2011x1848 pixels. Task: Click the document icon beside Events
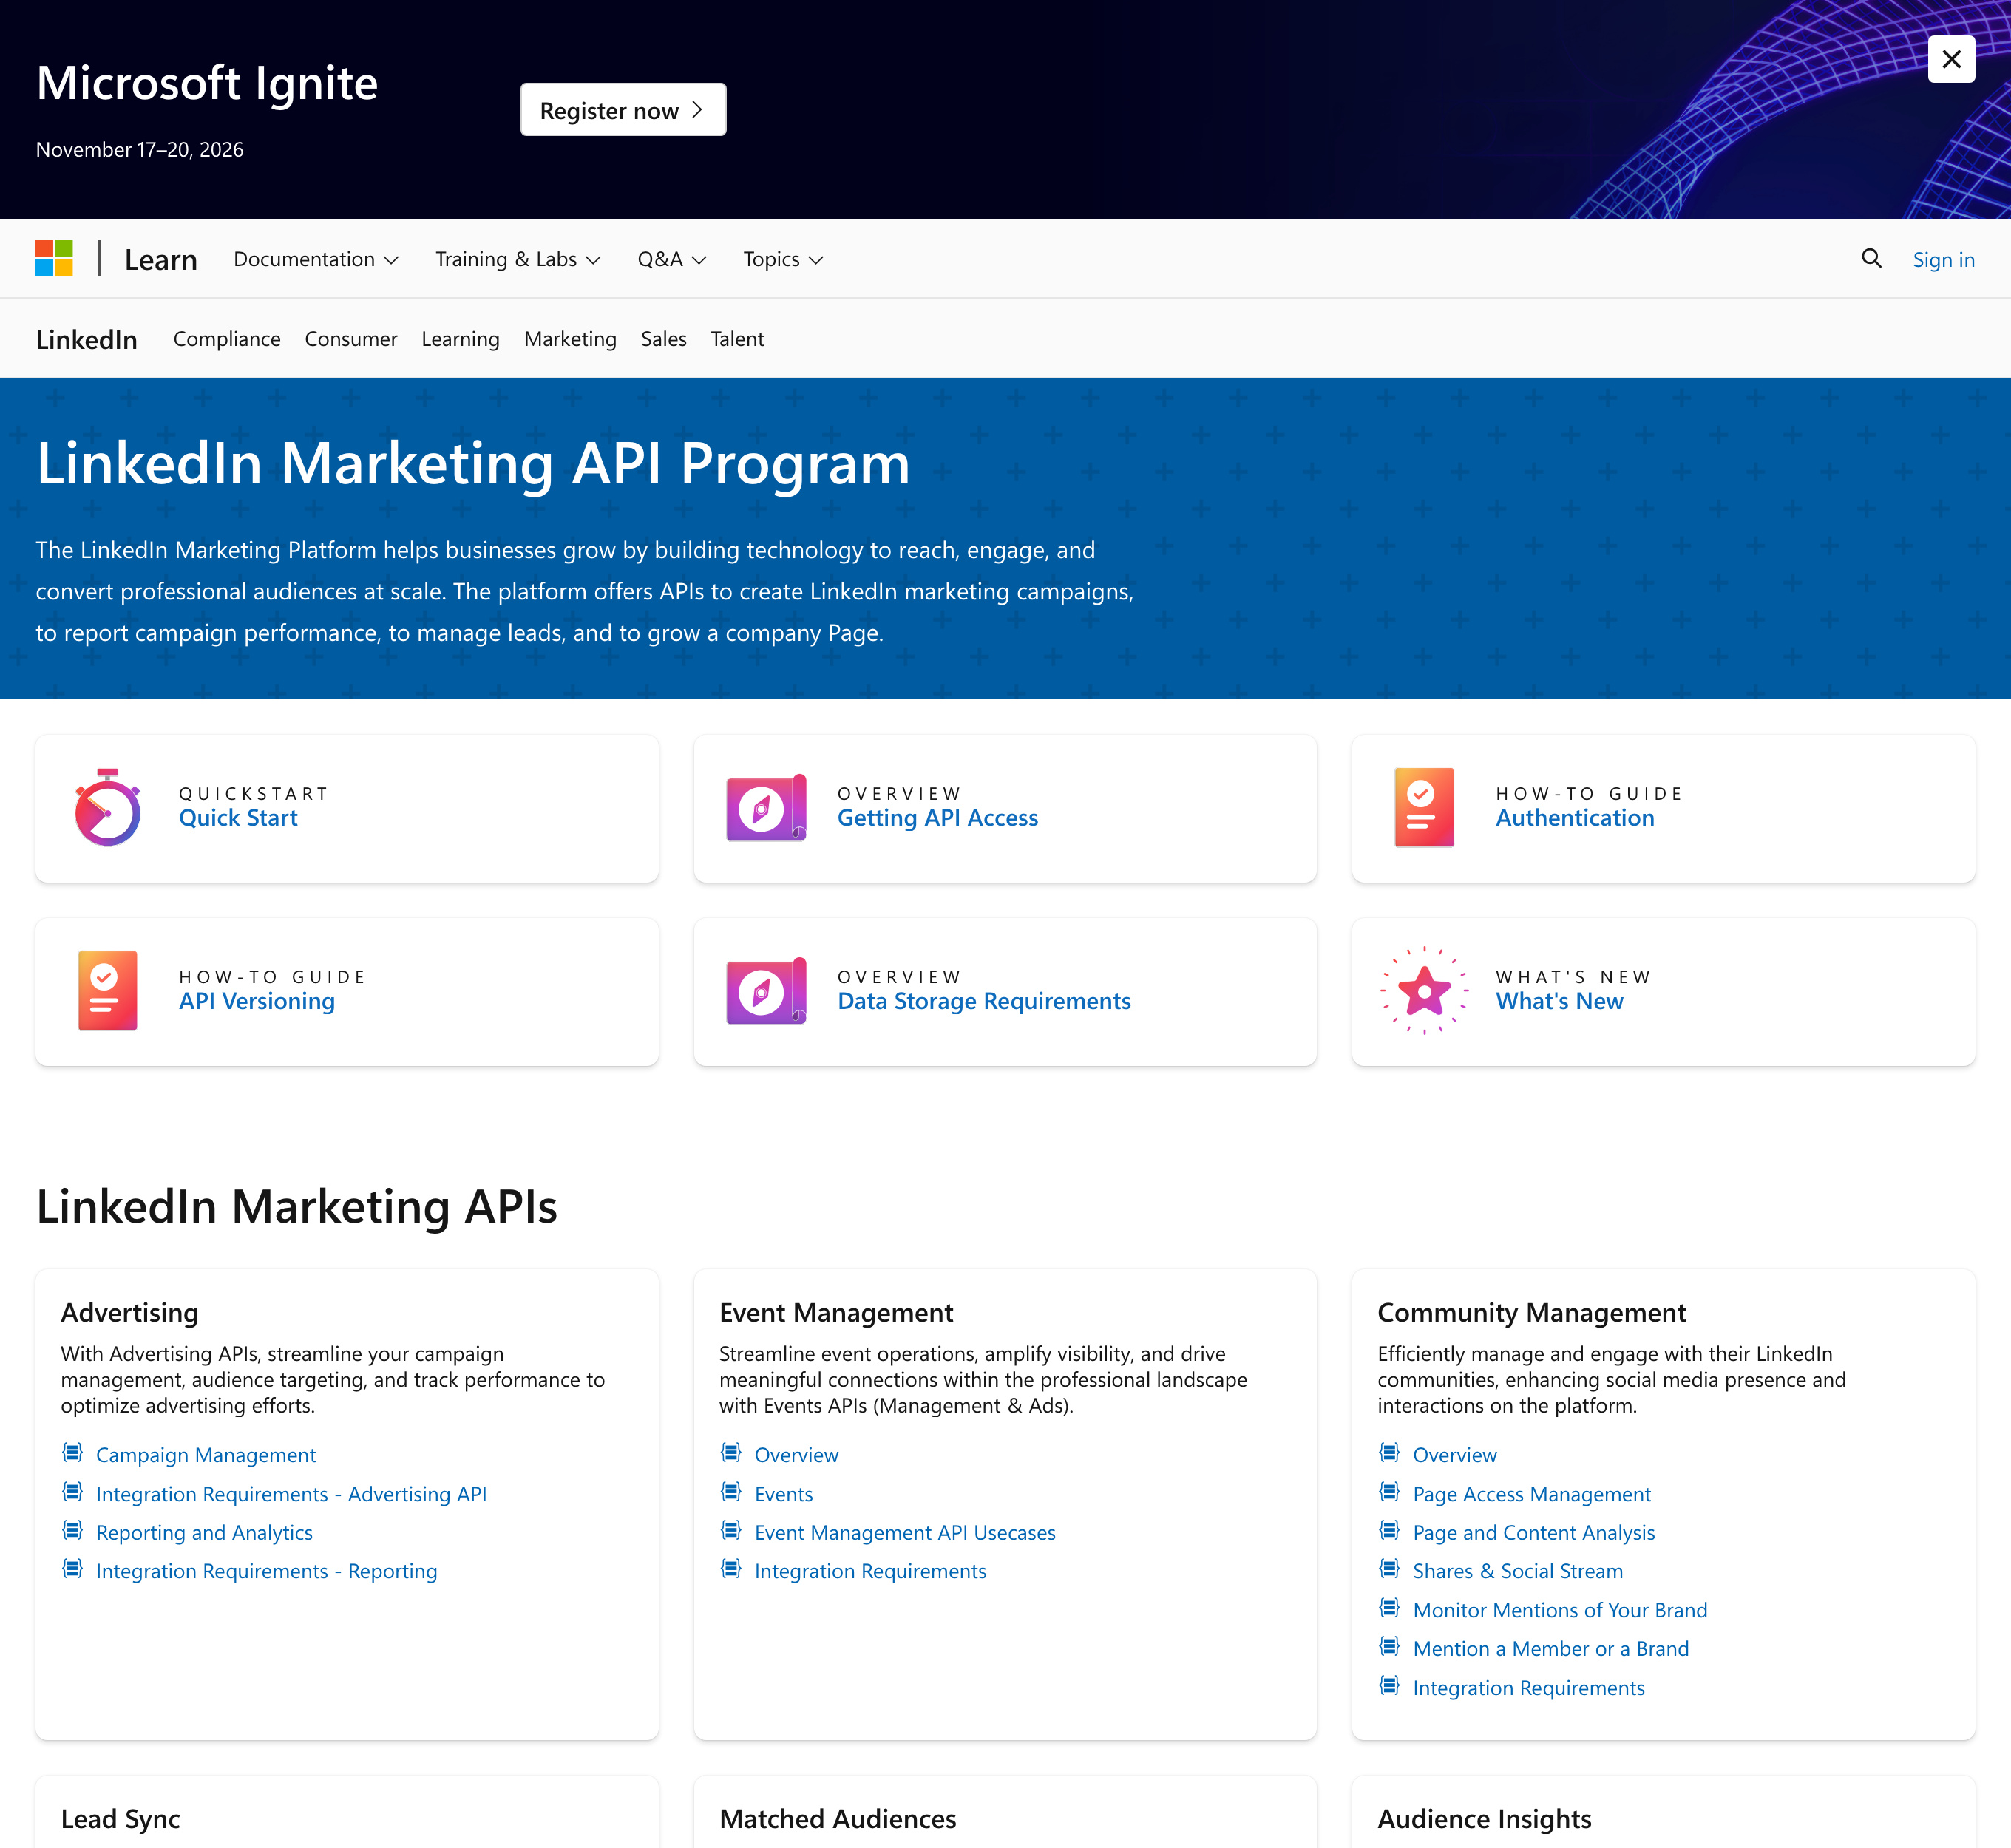(x=731, y=1492)
